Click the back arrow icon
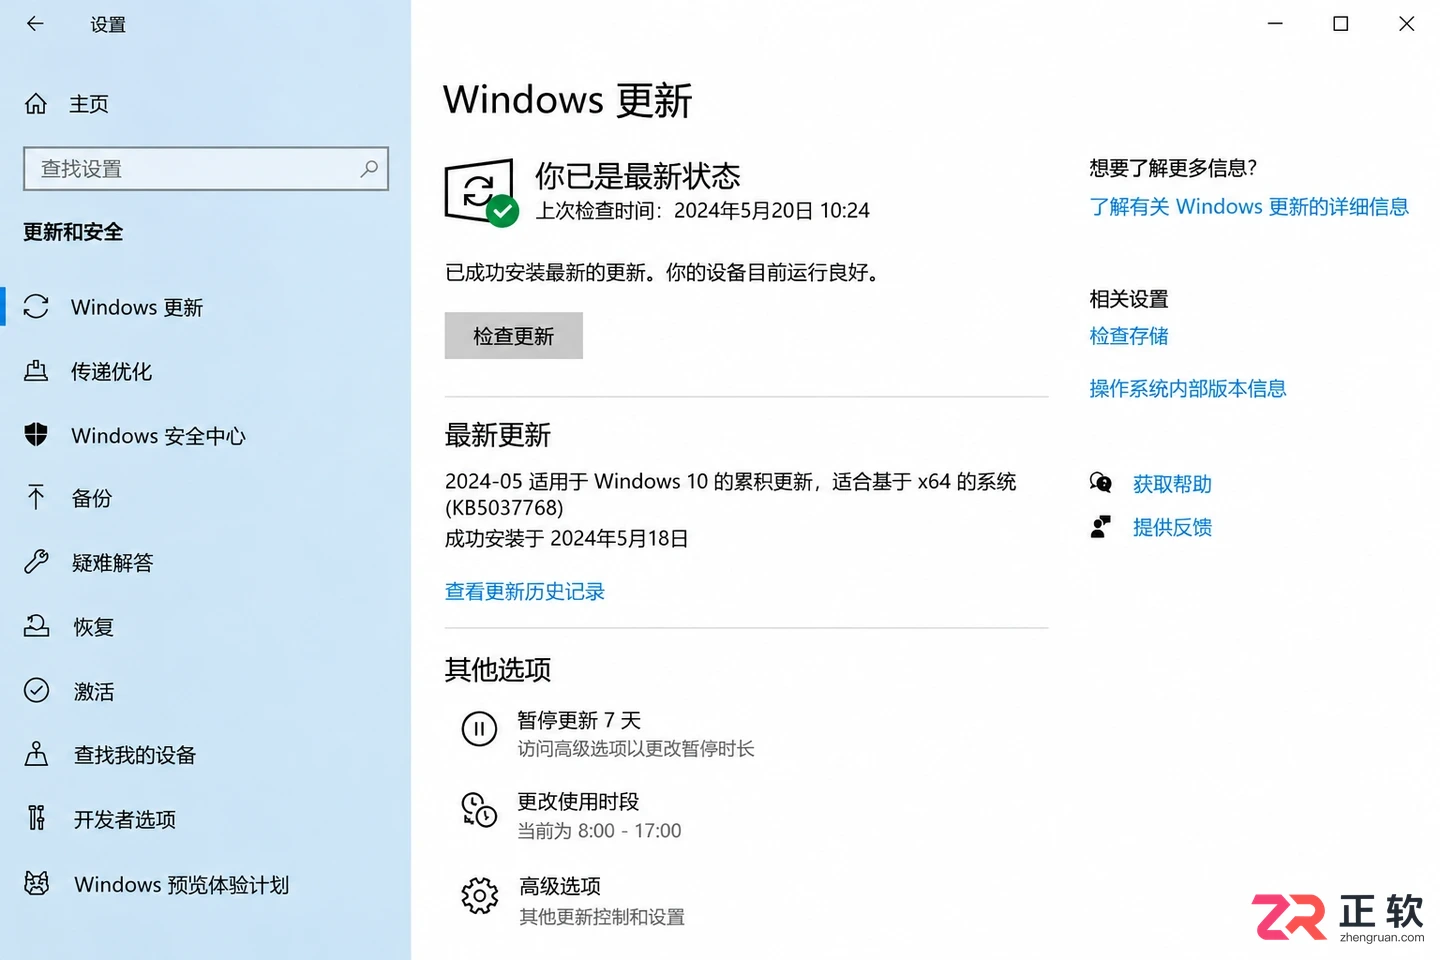Viewport: 1440px width, 960px height. click(35, 24)
